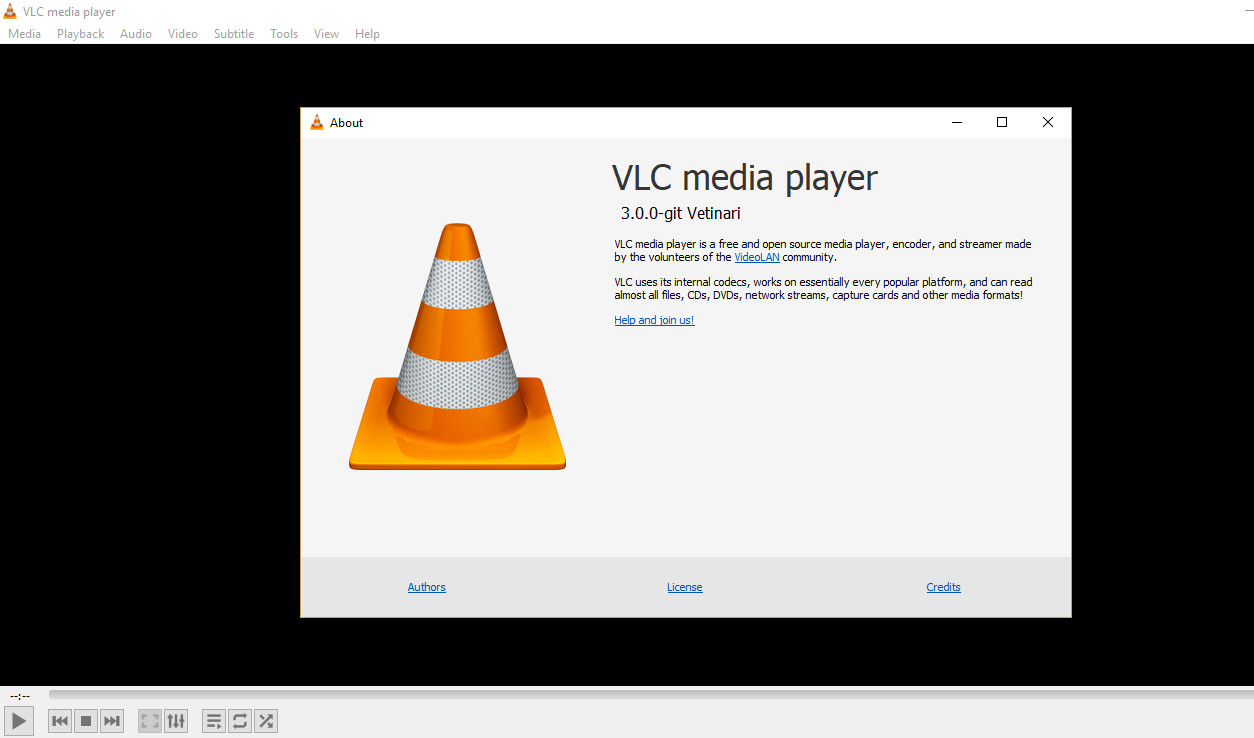Minimize the About dialog
This screenshot has width=1254, height=738.
tap(956, 123)
